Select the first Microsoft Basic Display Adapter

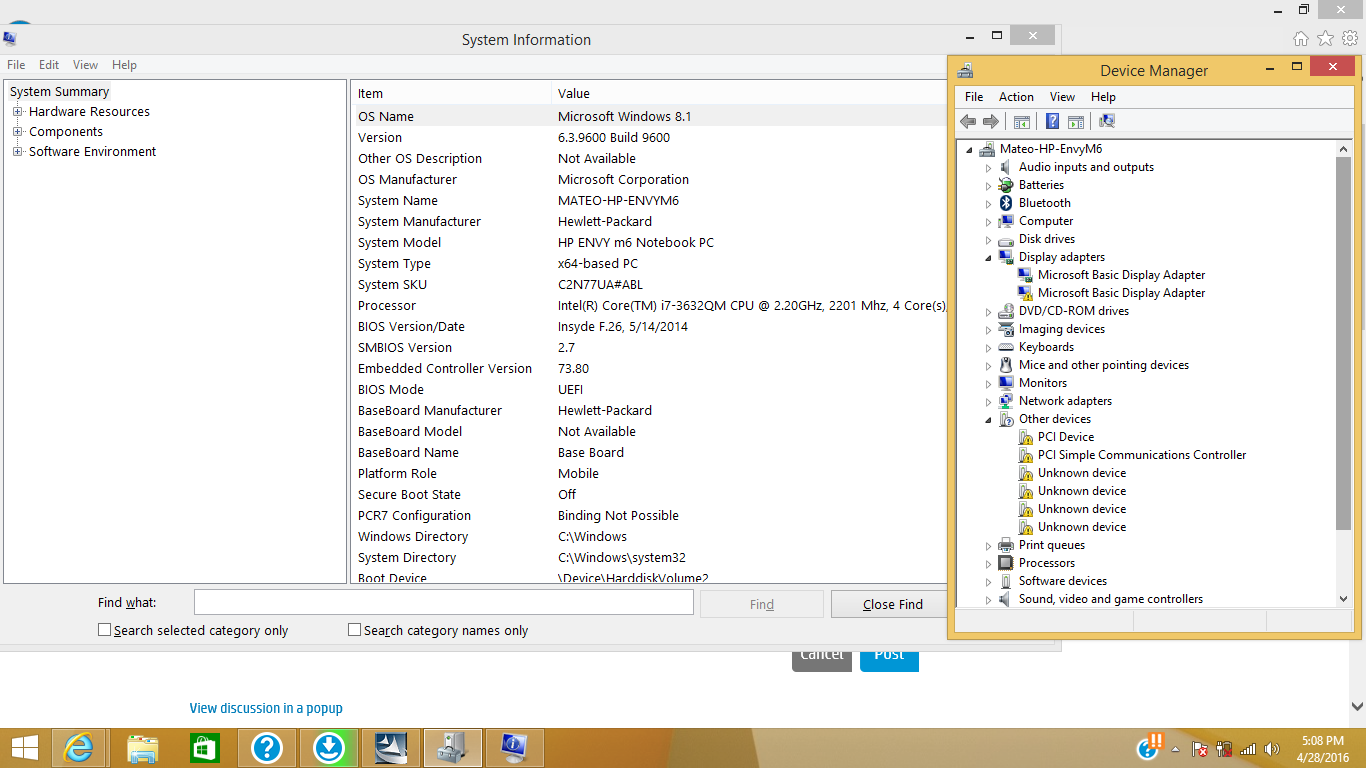[1121, 275]
